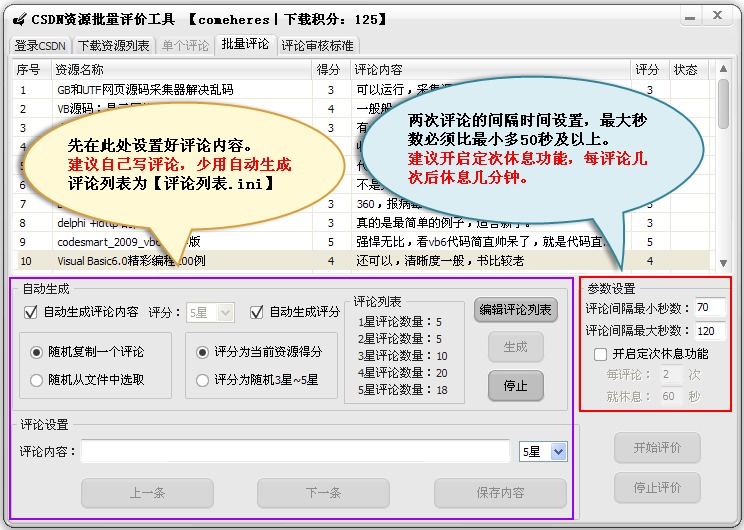Open the disabled 评分 5星 dropdown
The height and width of the screenshot is (530, 744).
[x=210, y=313]
